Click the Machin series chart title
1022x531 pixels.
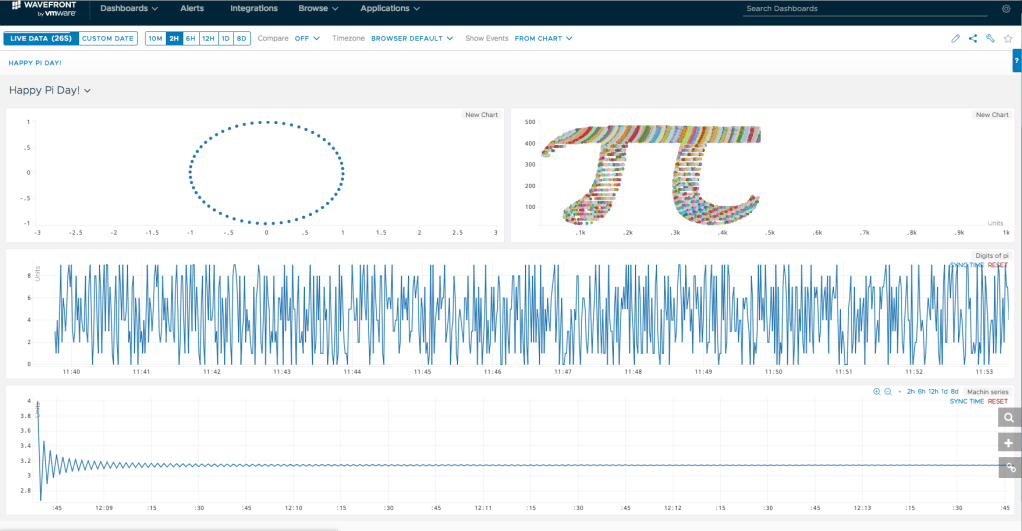pos(987,392)
